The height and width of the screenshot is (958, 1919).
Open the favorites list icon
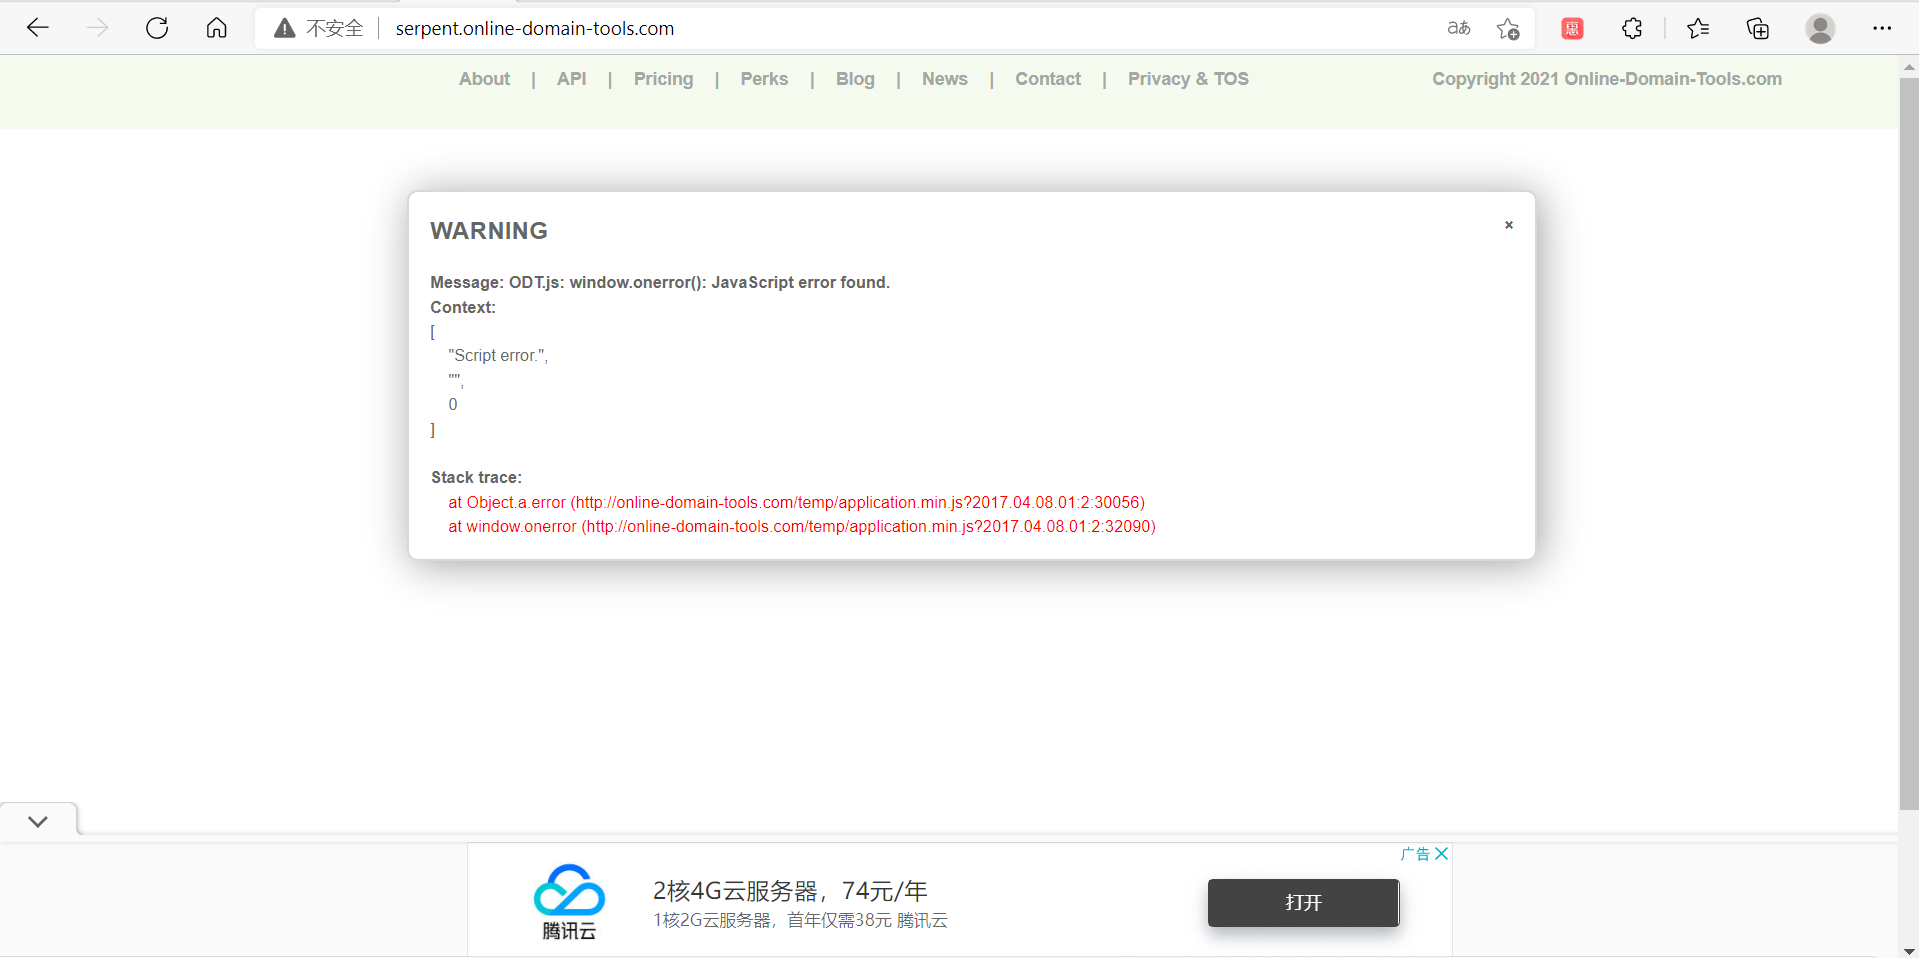pos(1697,28)
